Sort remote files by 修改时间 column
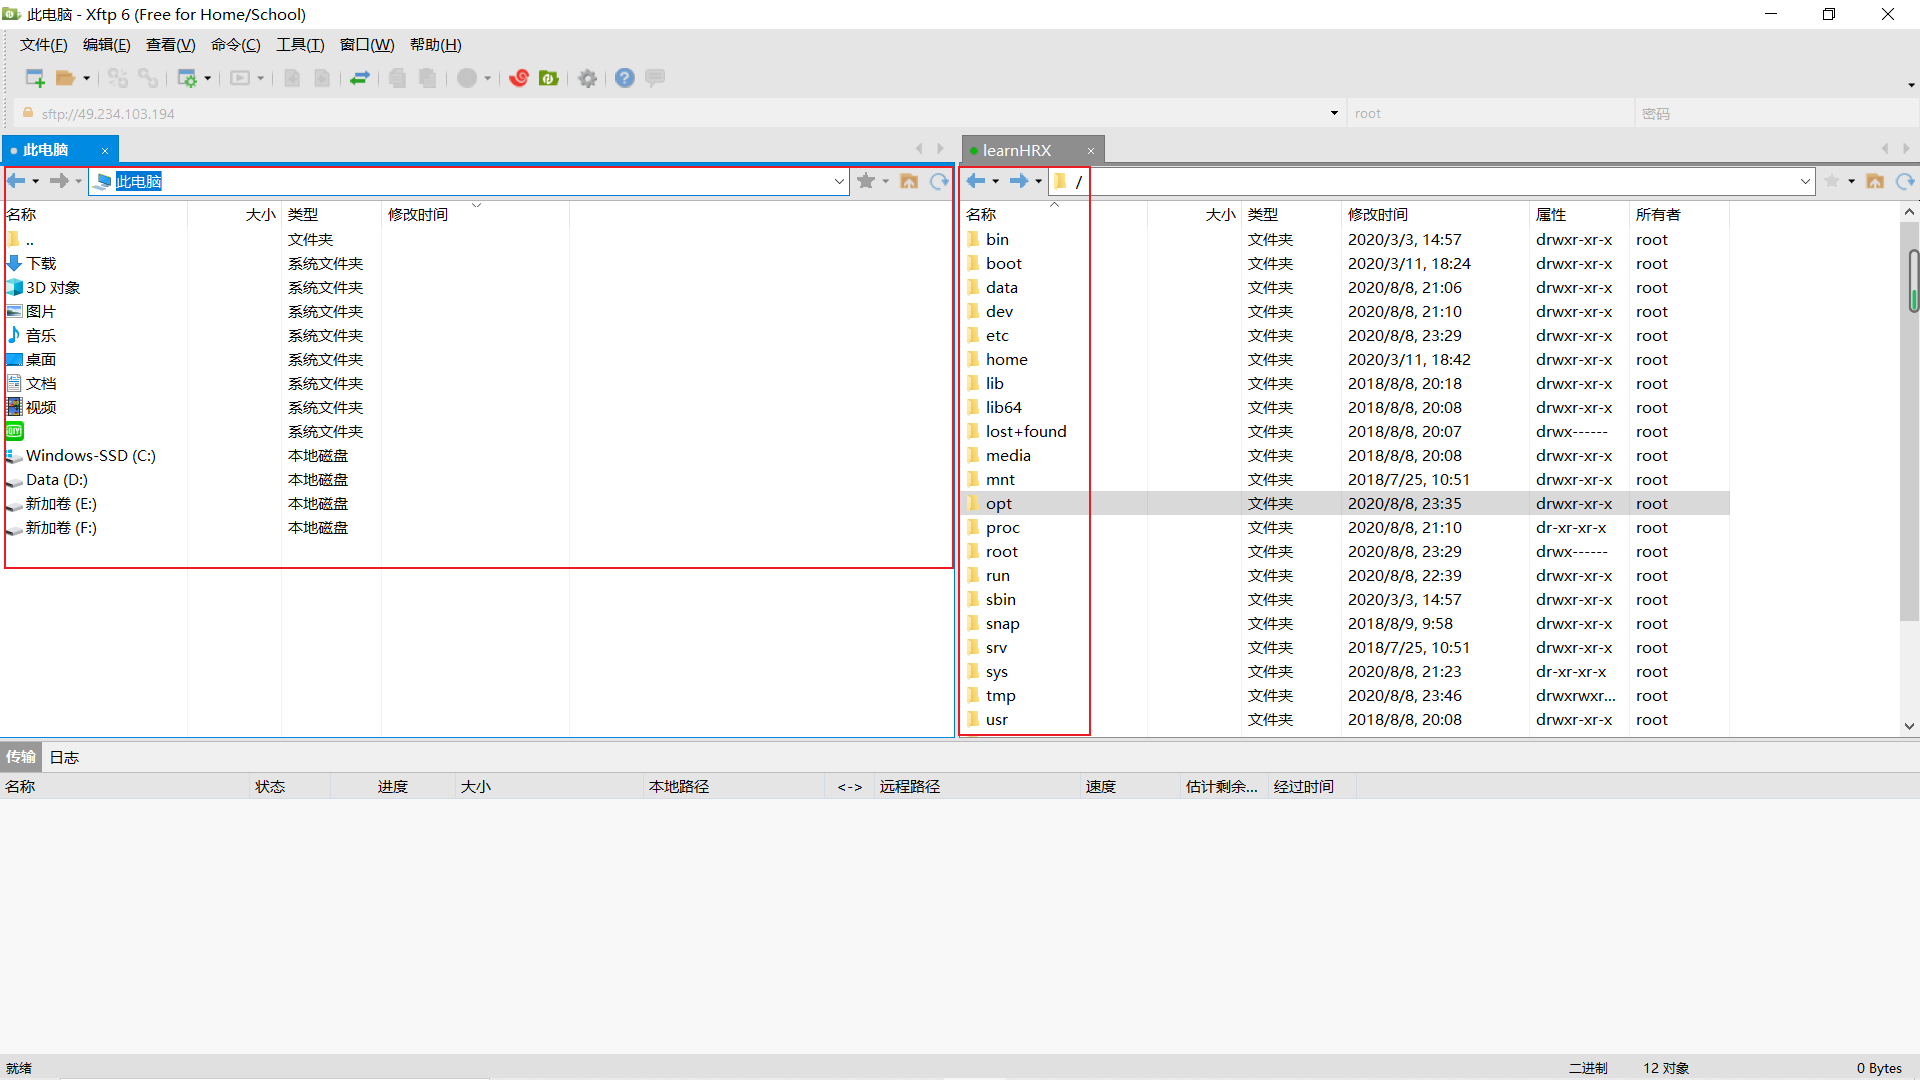Image resolution: width=1920 pixels, height=1080 pixels. [x=1377, y=214]
